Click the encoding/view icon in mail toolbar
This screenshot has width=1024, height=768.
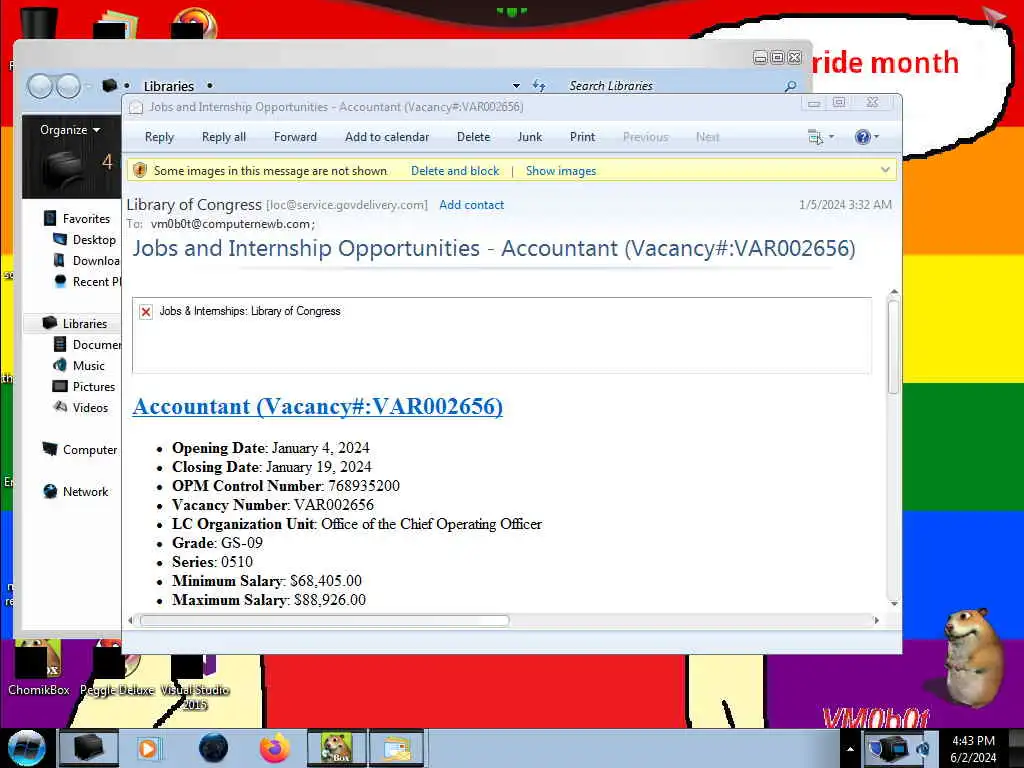point(815,137)
